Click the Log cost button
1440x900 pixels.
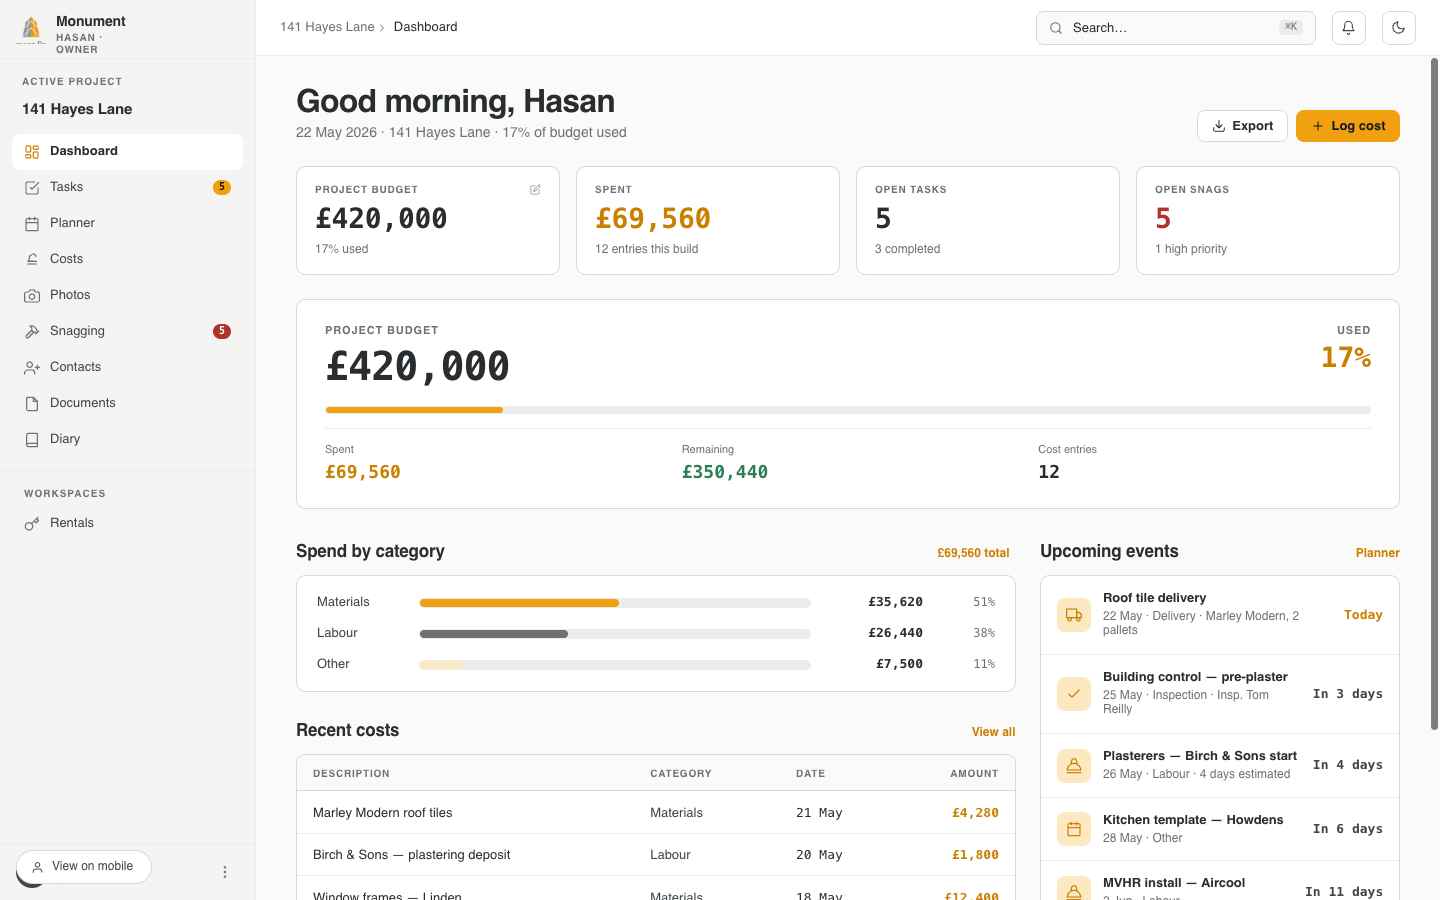(1347, 126)
